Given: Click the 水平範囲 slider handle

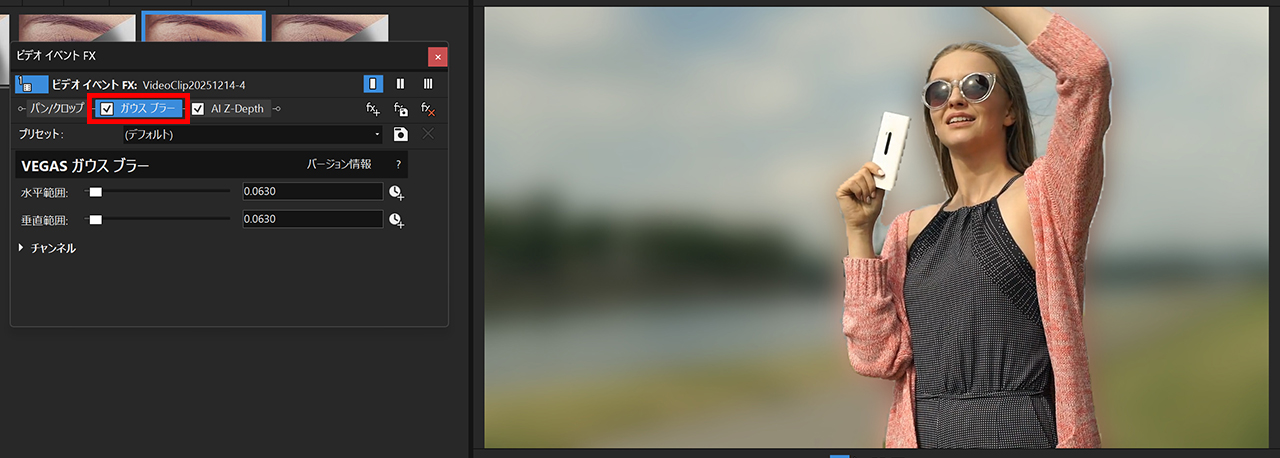Looking at the screenshot, I should coord(96,192).
